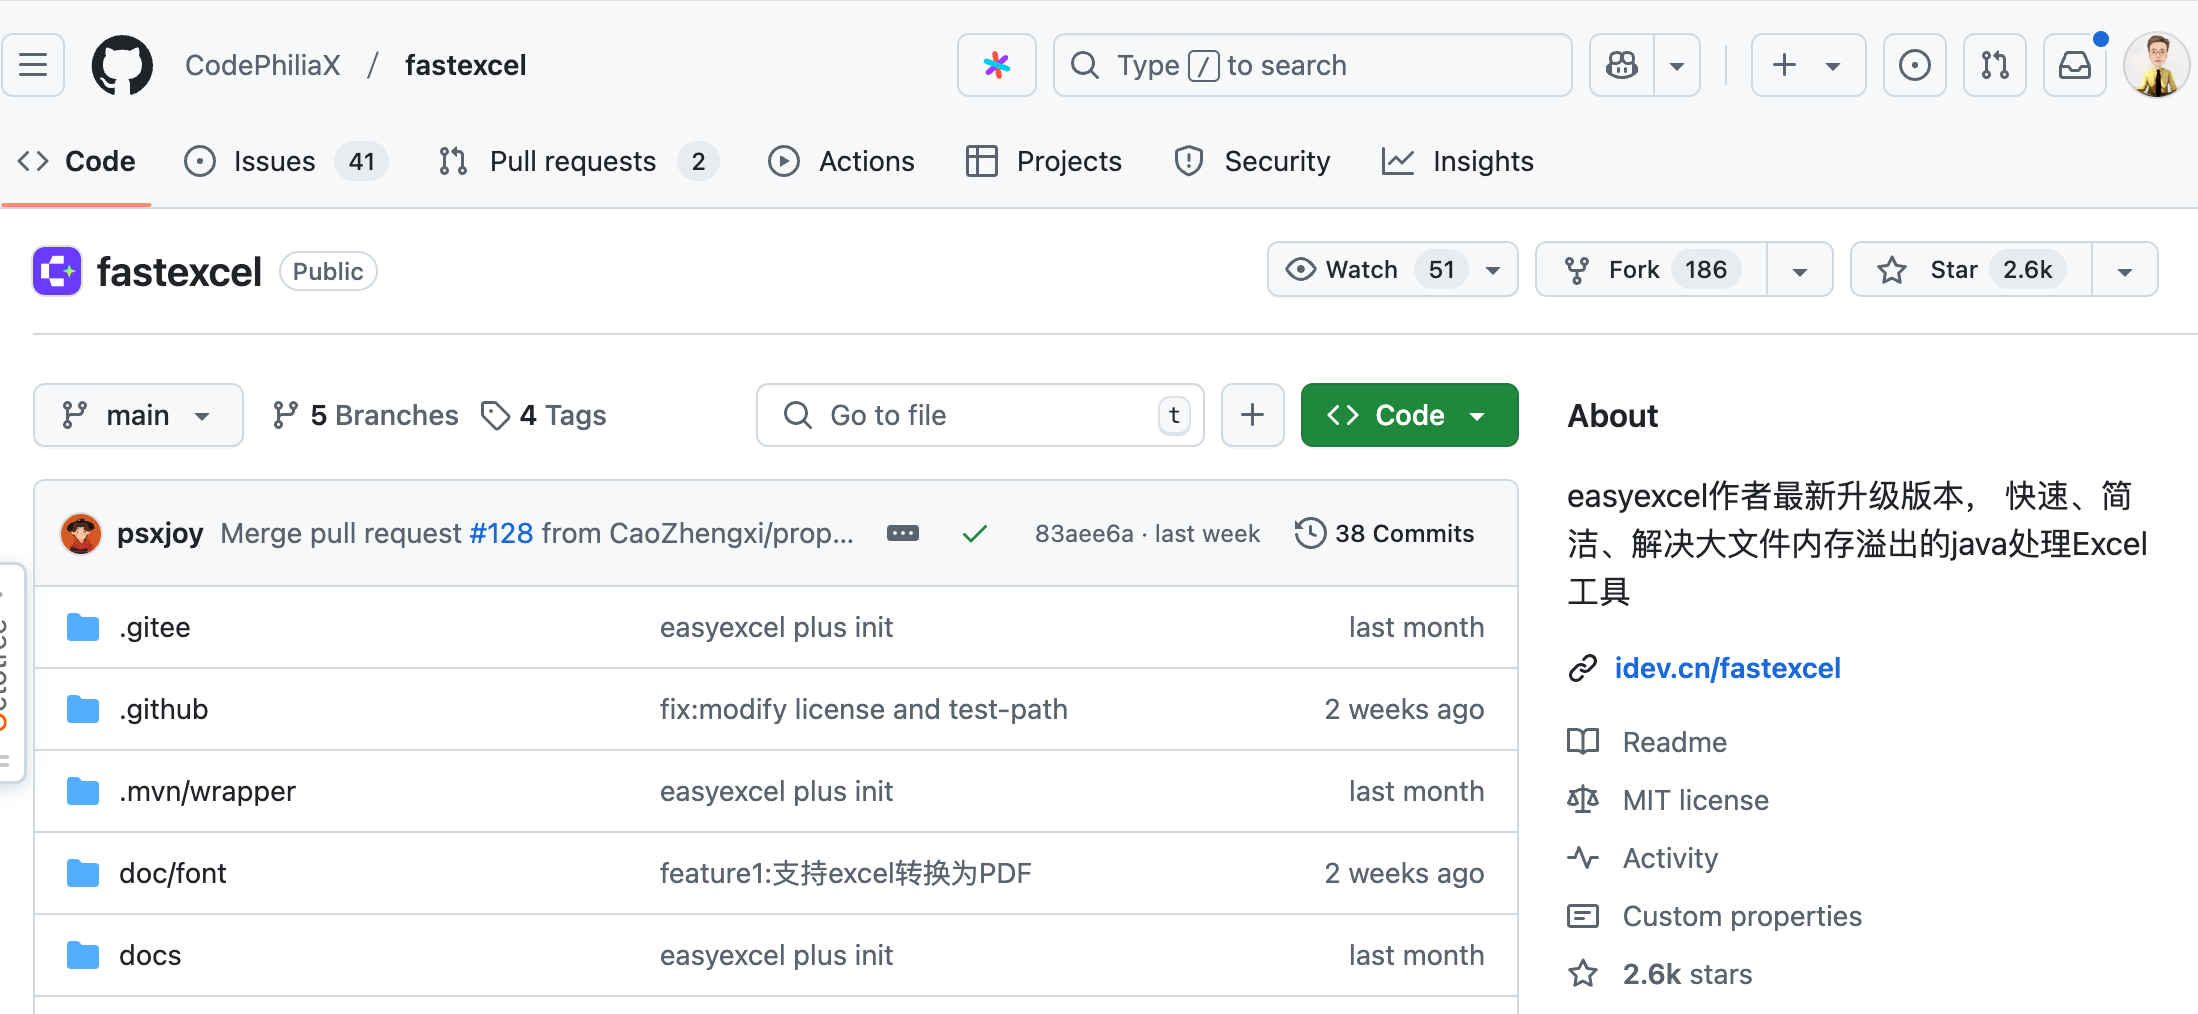The height and width of the screenshot is (1014, 2198).
Task: Open the Projects tab
Action: point(1044,161)
